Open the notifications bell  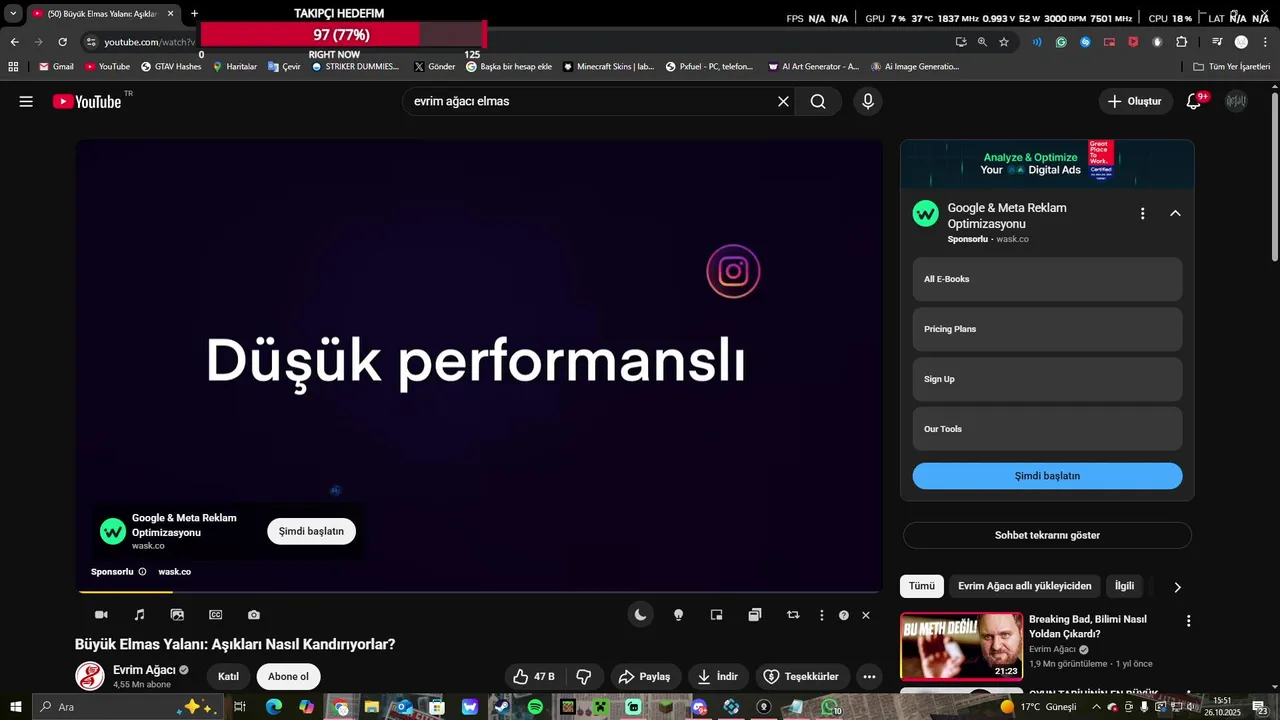click(x=1193, y=101)
